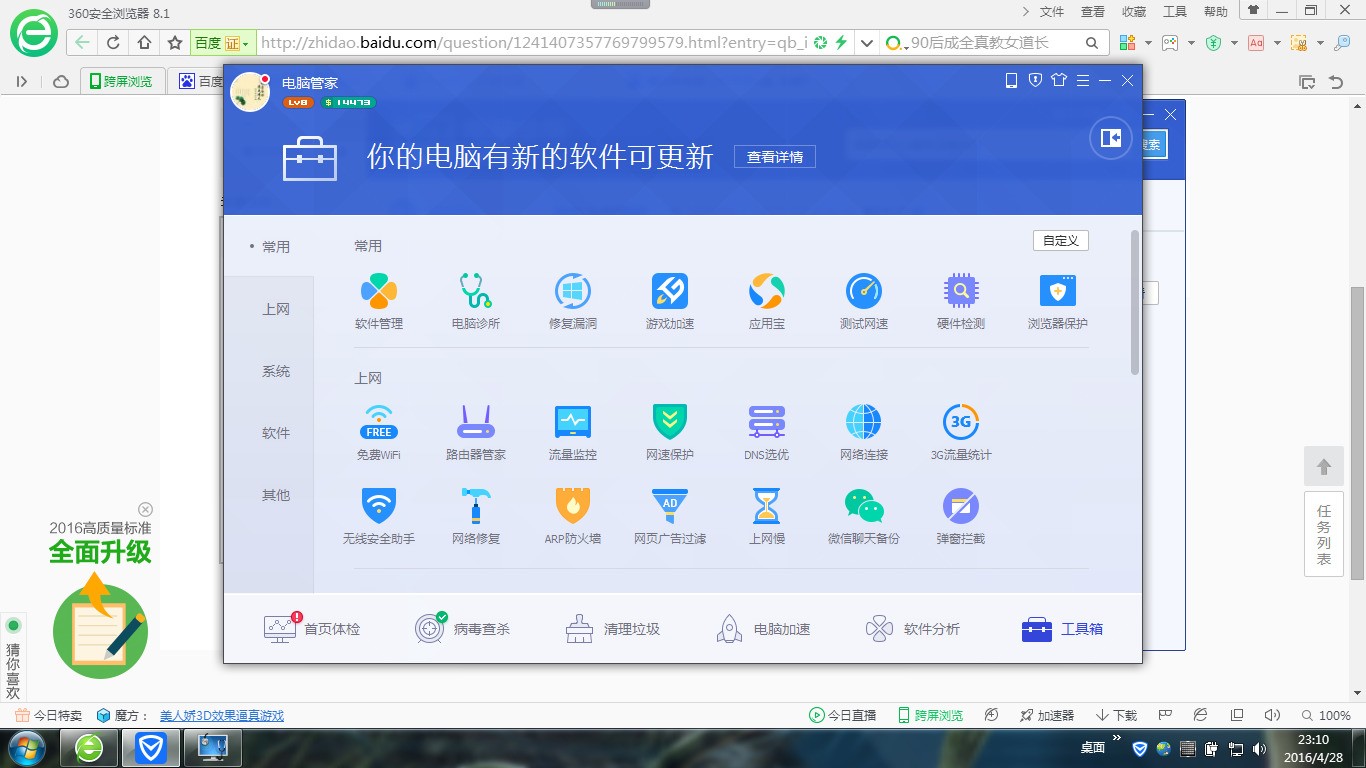The image size is (1366, 768).
Task: Click the 自定义 customize button
Action: [1060, 241]
